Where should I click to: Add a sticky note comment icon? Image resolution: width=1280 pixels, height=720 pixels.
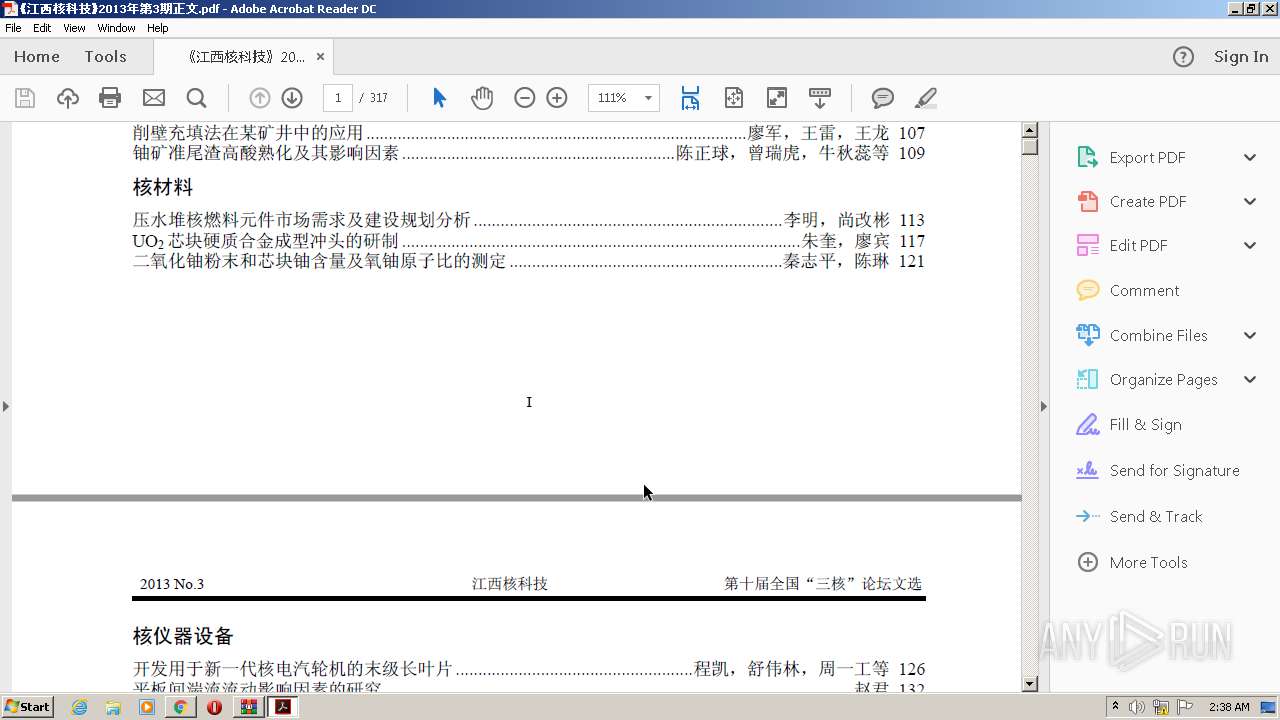(x=882, y=98)
